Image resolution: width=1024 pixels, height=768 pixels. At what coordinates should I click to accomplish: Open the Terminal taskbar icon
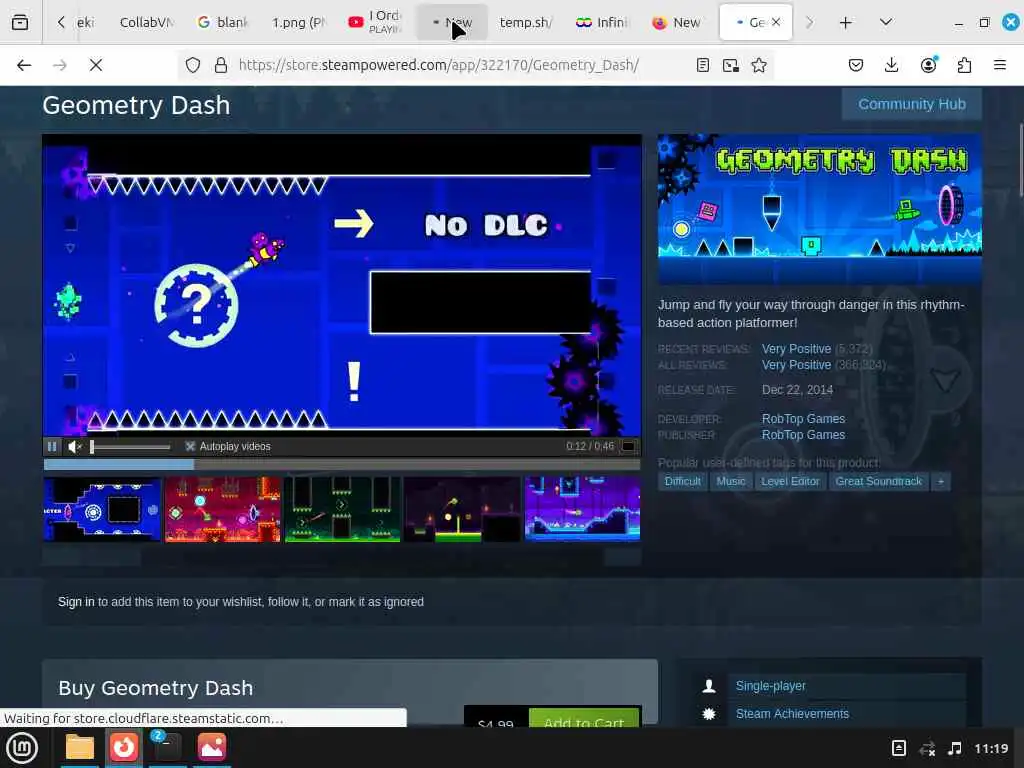click(x=167, y=748)
